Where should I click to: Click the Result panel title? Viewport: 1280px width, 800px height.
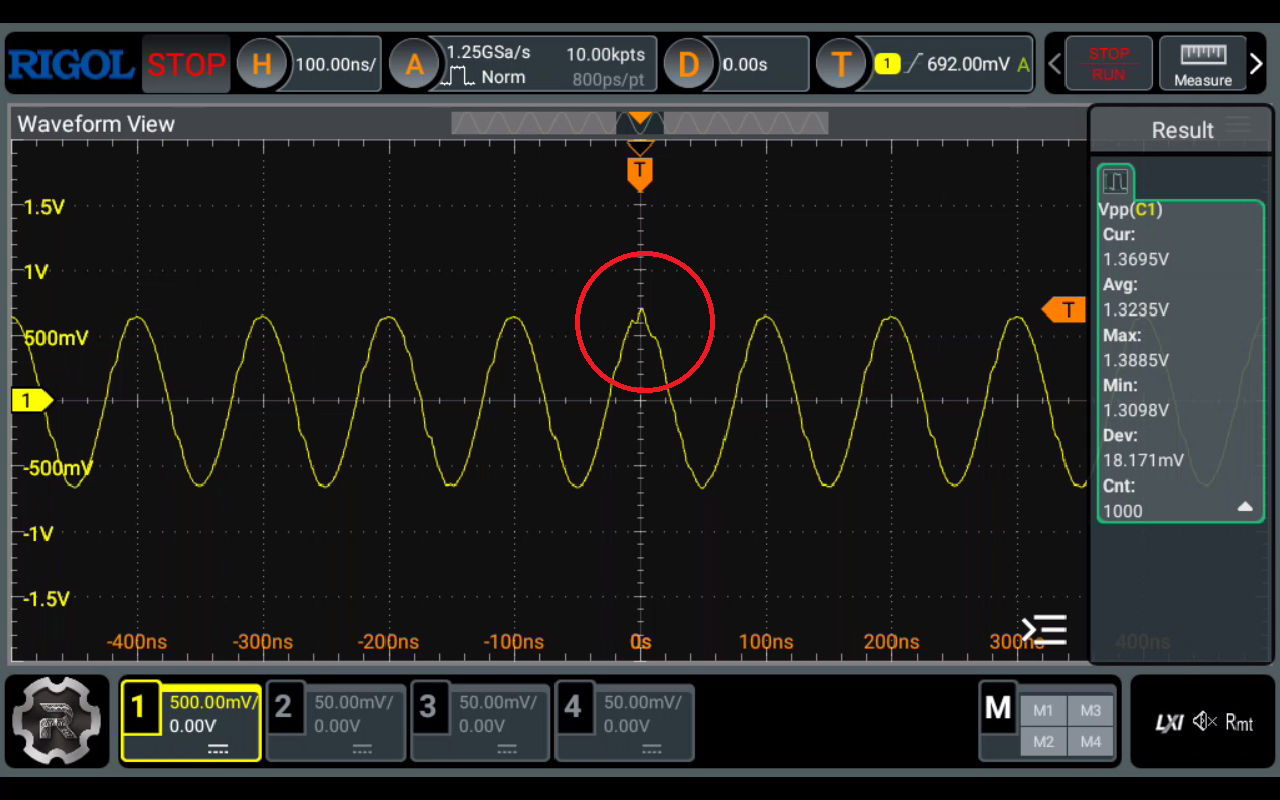pyautogui.click(x=1182, y=130)
